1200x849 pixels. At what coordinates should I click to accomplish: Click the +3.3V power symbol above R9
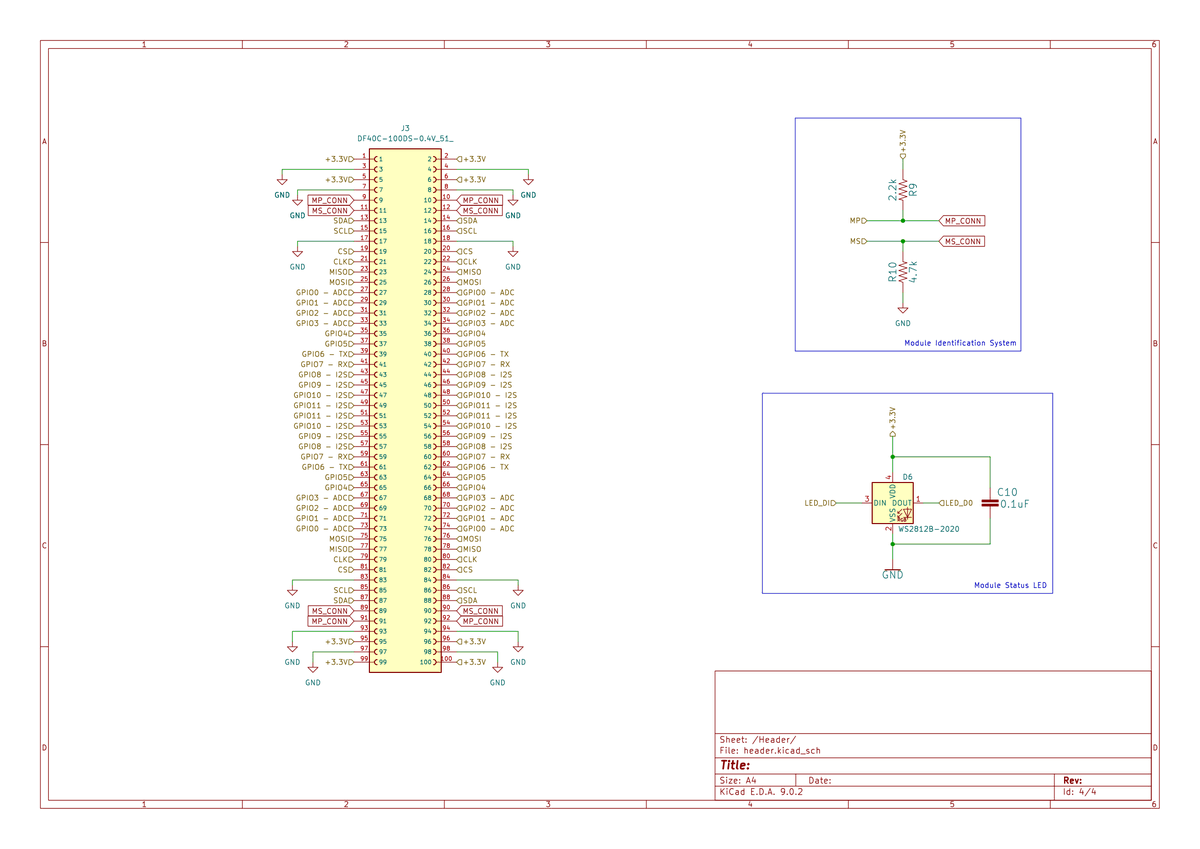903,145
